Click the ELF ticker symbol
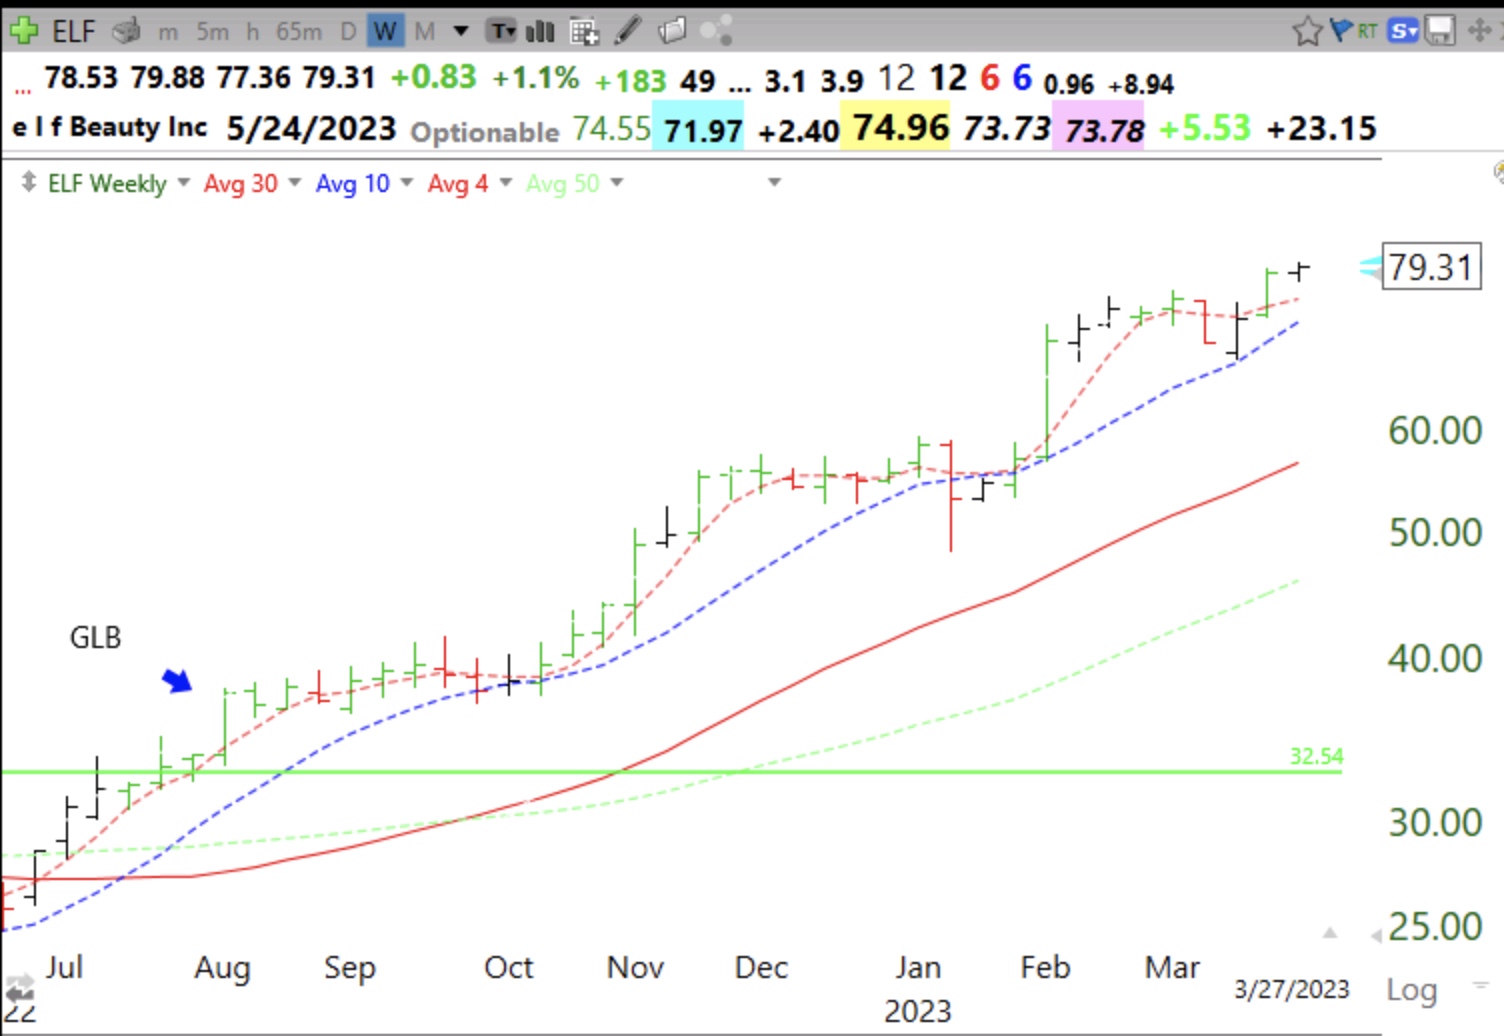 pyautogui.click(x=73, y=31)
